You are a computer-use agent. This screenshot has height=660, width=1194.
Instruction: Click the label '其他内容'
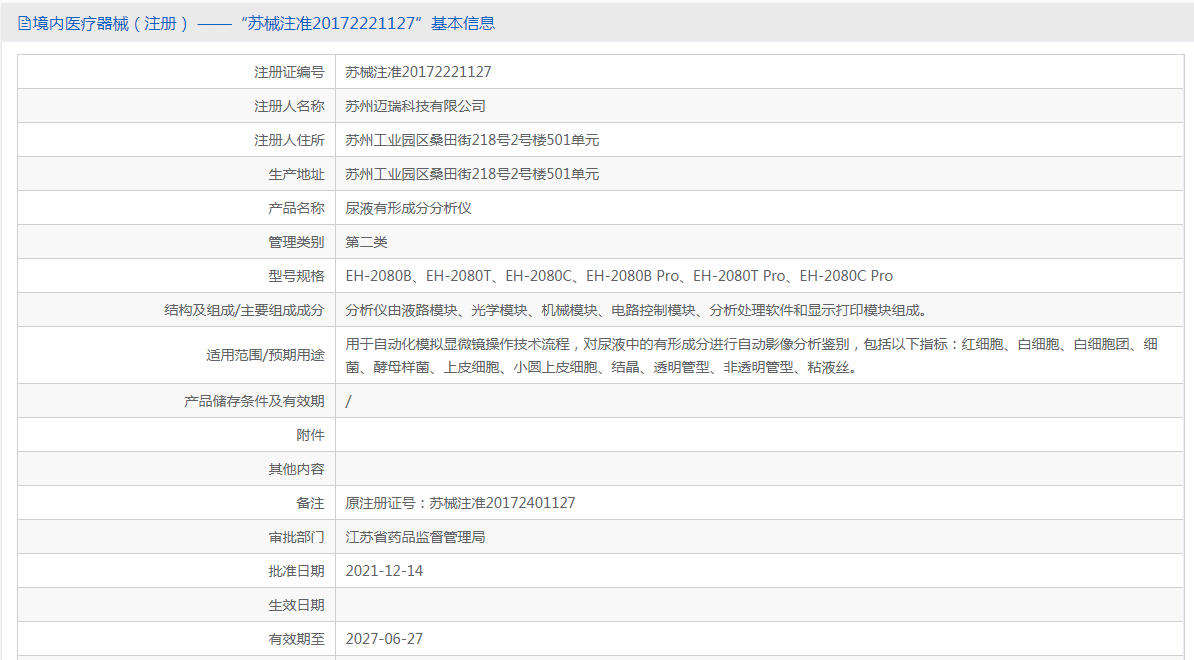coord(295,470)
